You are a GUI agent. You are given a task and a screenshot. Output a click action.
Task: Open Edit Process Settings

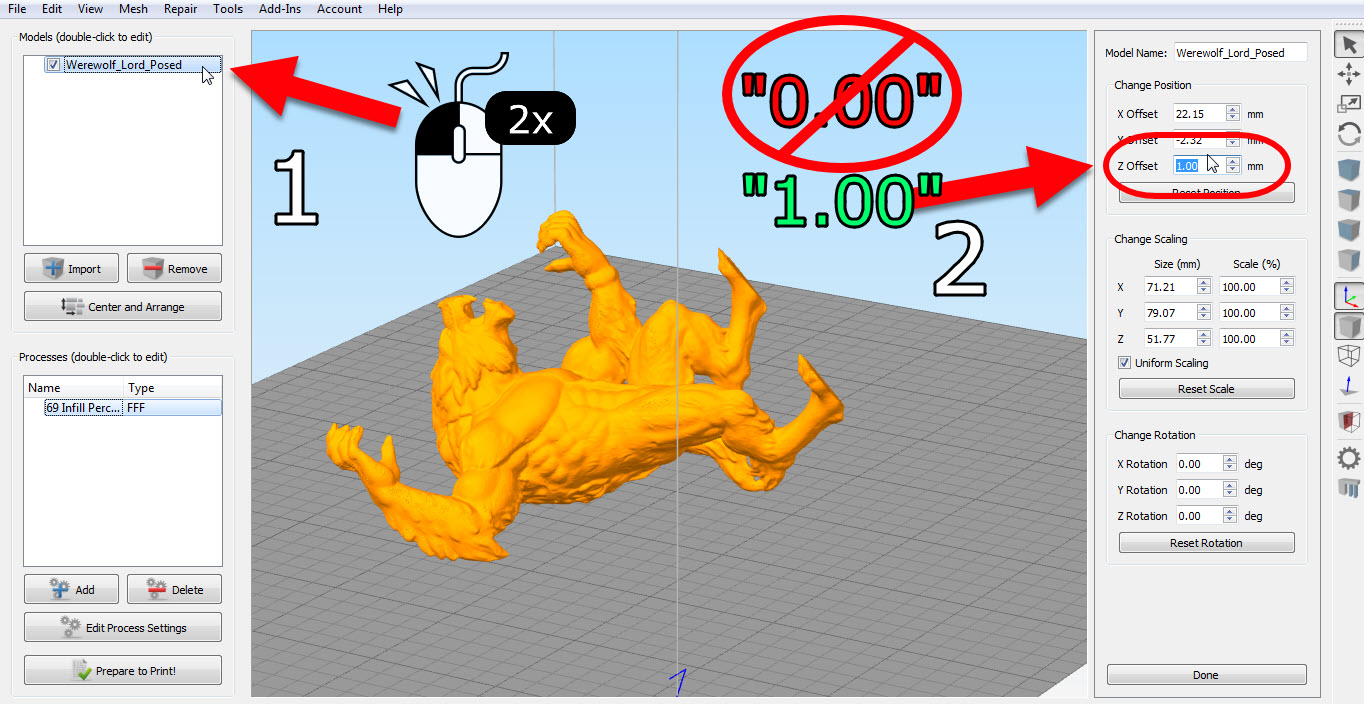123,628
